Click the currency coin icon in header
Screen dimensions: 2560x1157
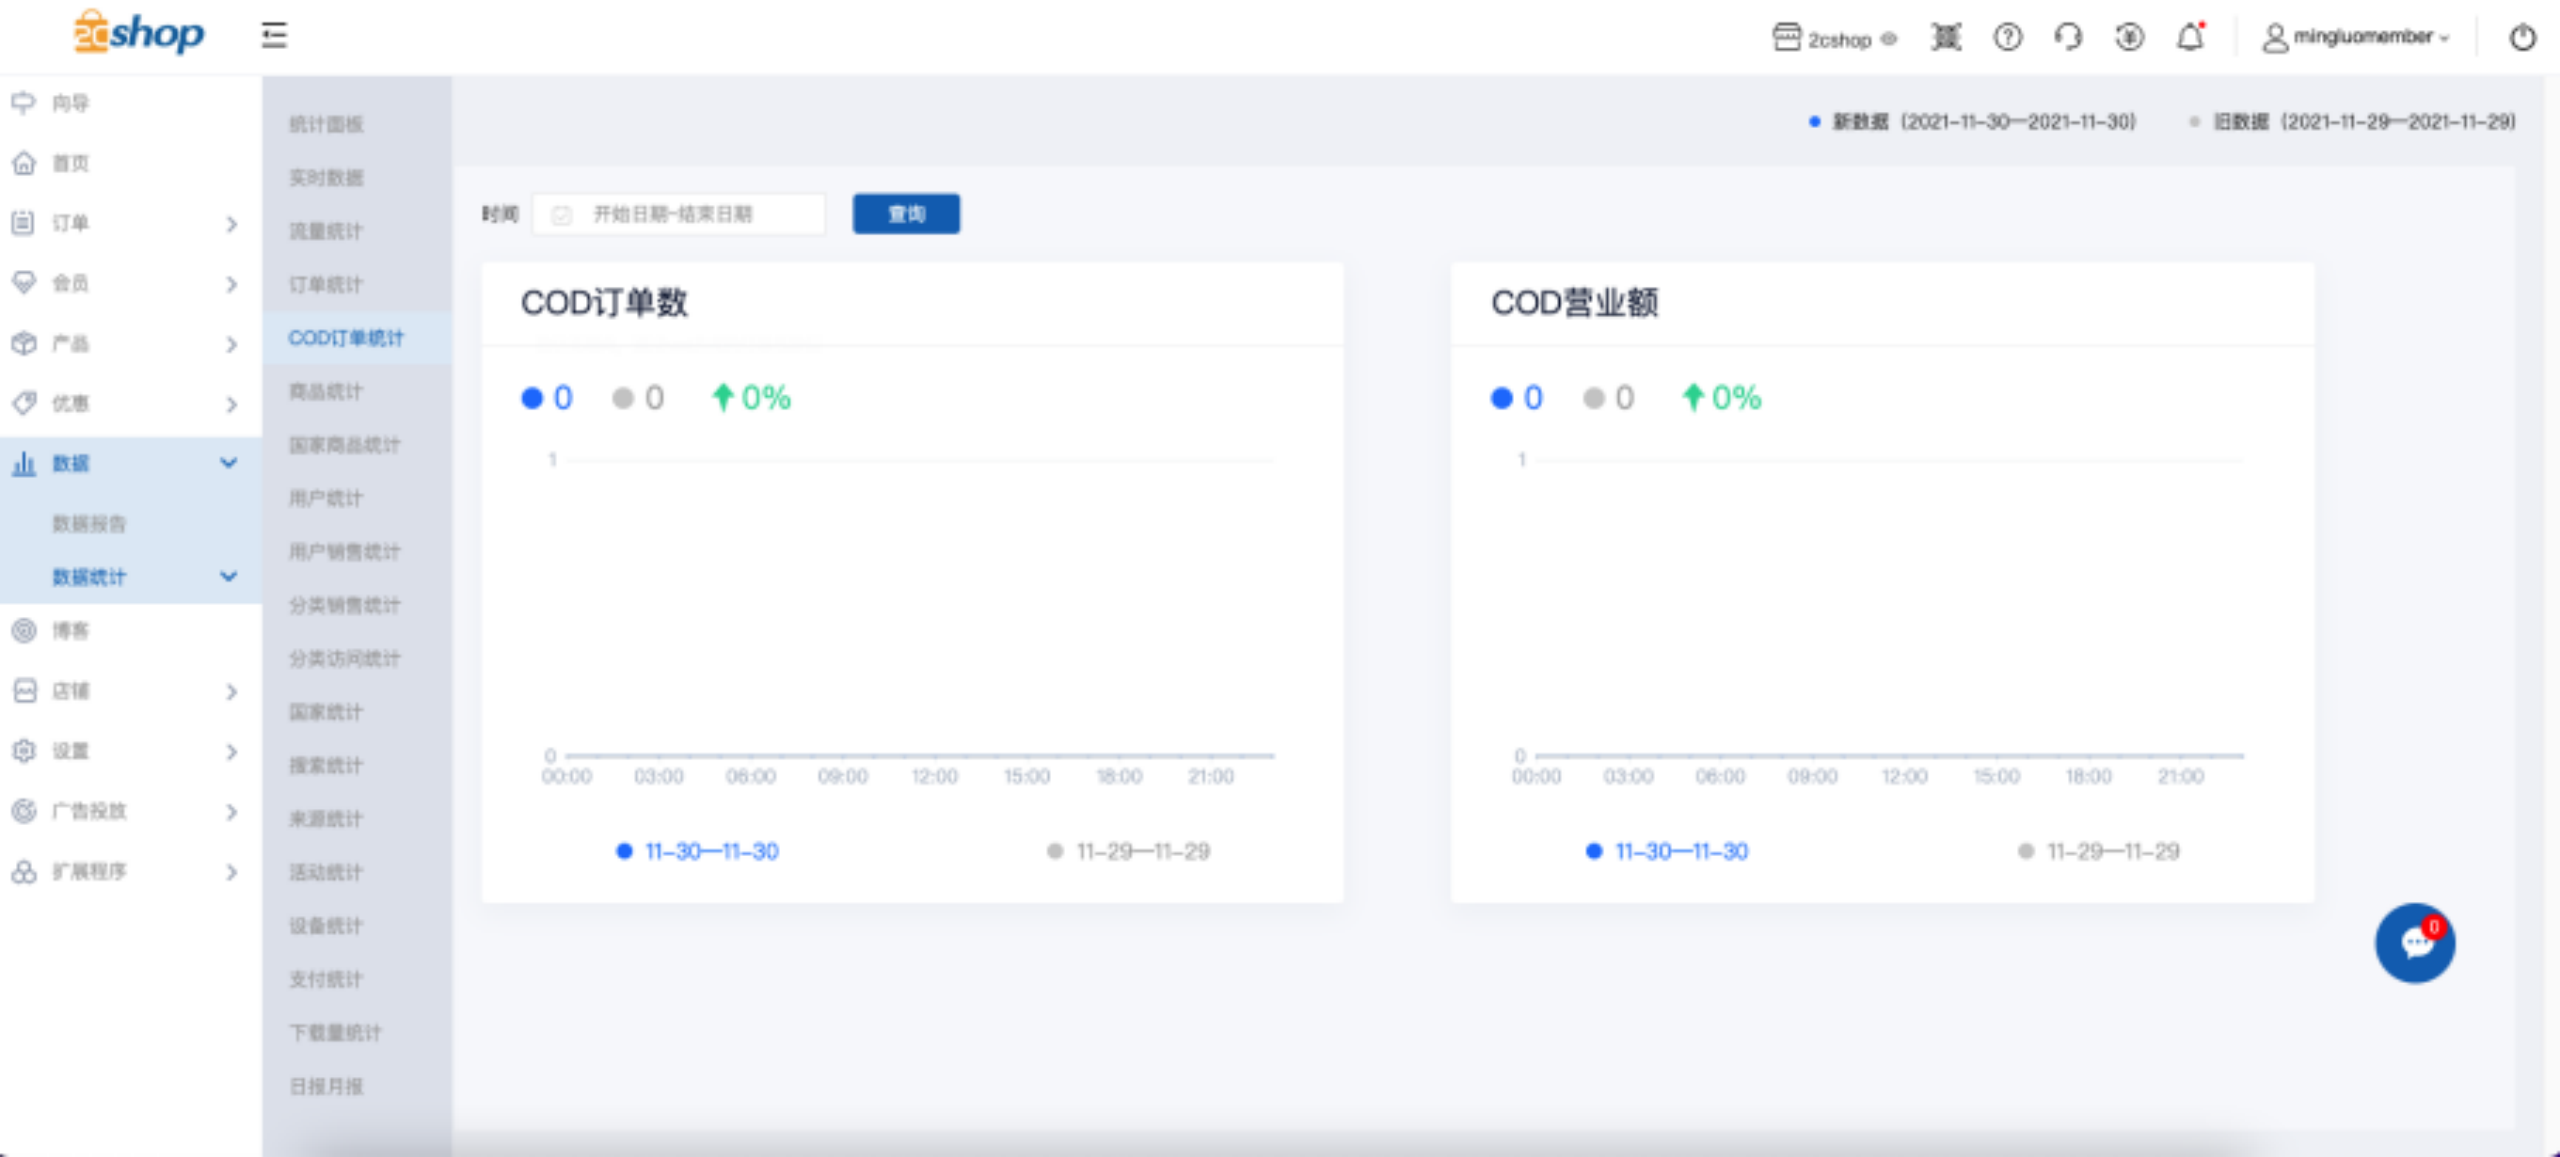click(2129, 38)
